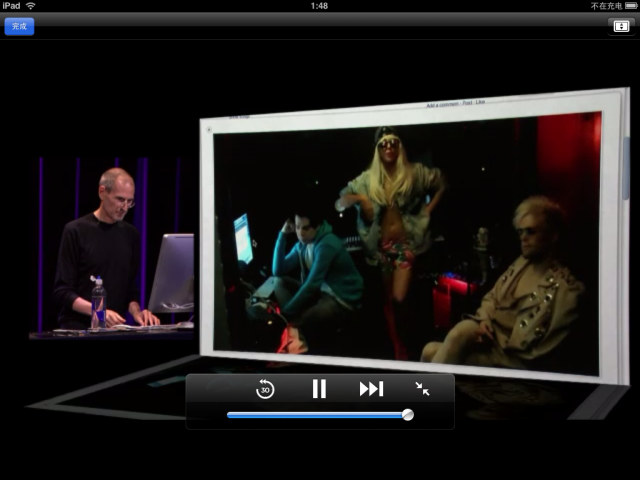
Task: Tap the 不在充电 charging status text
Action: point(607,6)
